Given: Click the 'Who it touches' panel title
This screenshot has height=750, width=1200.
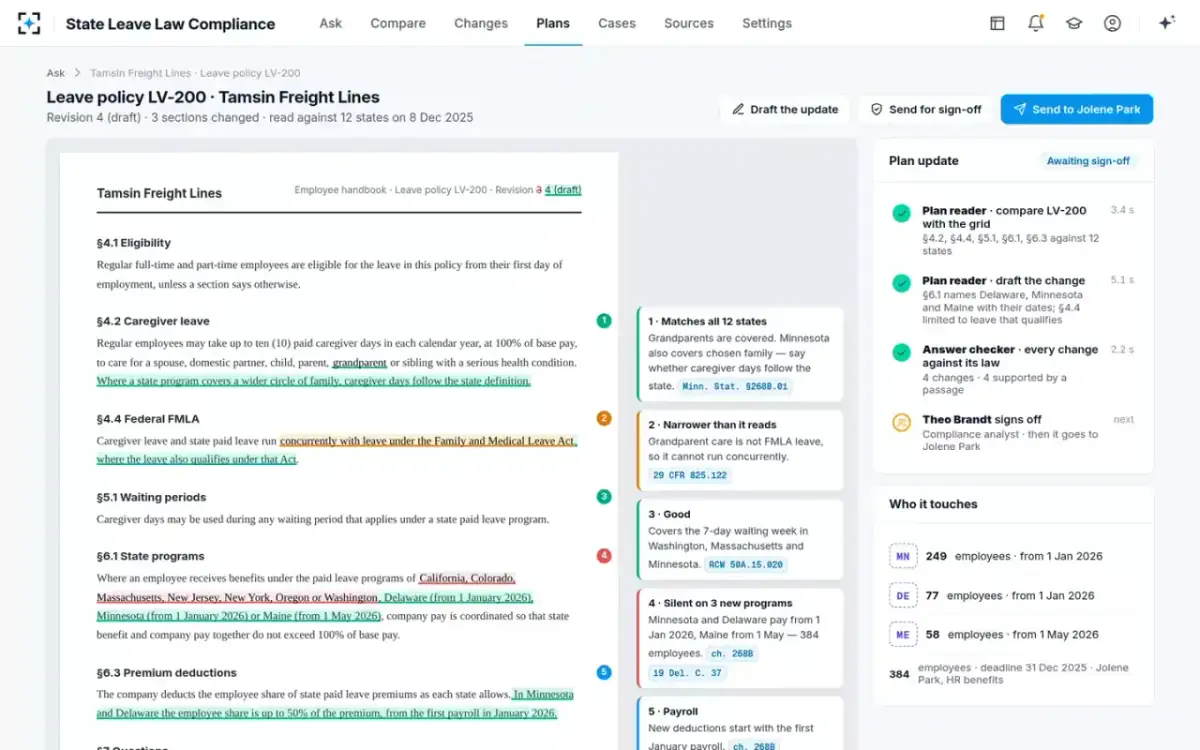Looking at the screenshot, I should (933, 504).
